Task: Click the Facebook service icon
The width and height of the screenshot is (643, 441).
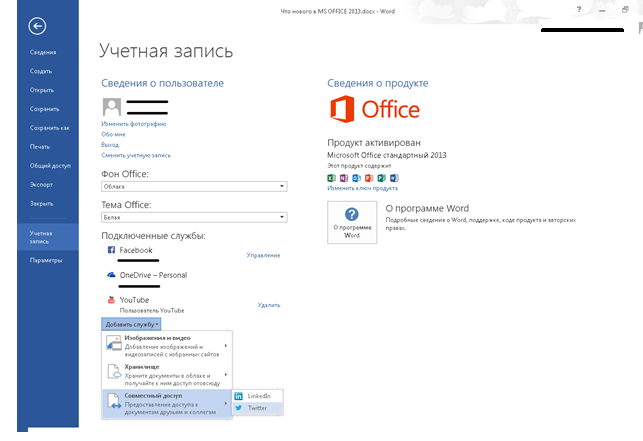Action: pos(111,250)
